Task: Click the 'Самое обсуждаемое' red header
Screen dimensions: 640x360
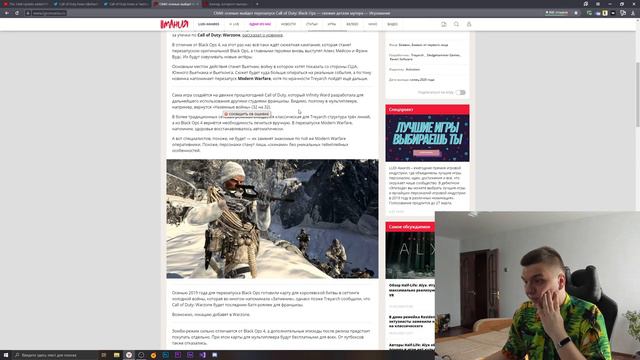Action: click(410, 227)
